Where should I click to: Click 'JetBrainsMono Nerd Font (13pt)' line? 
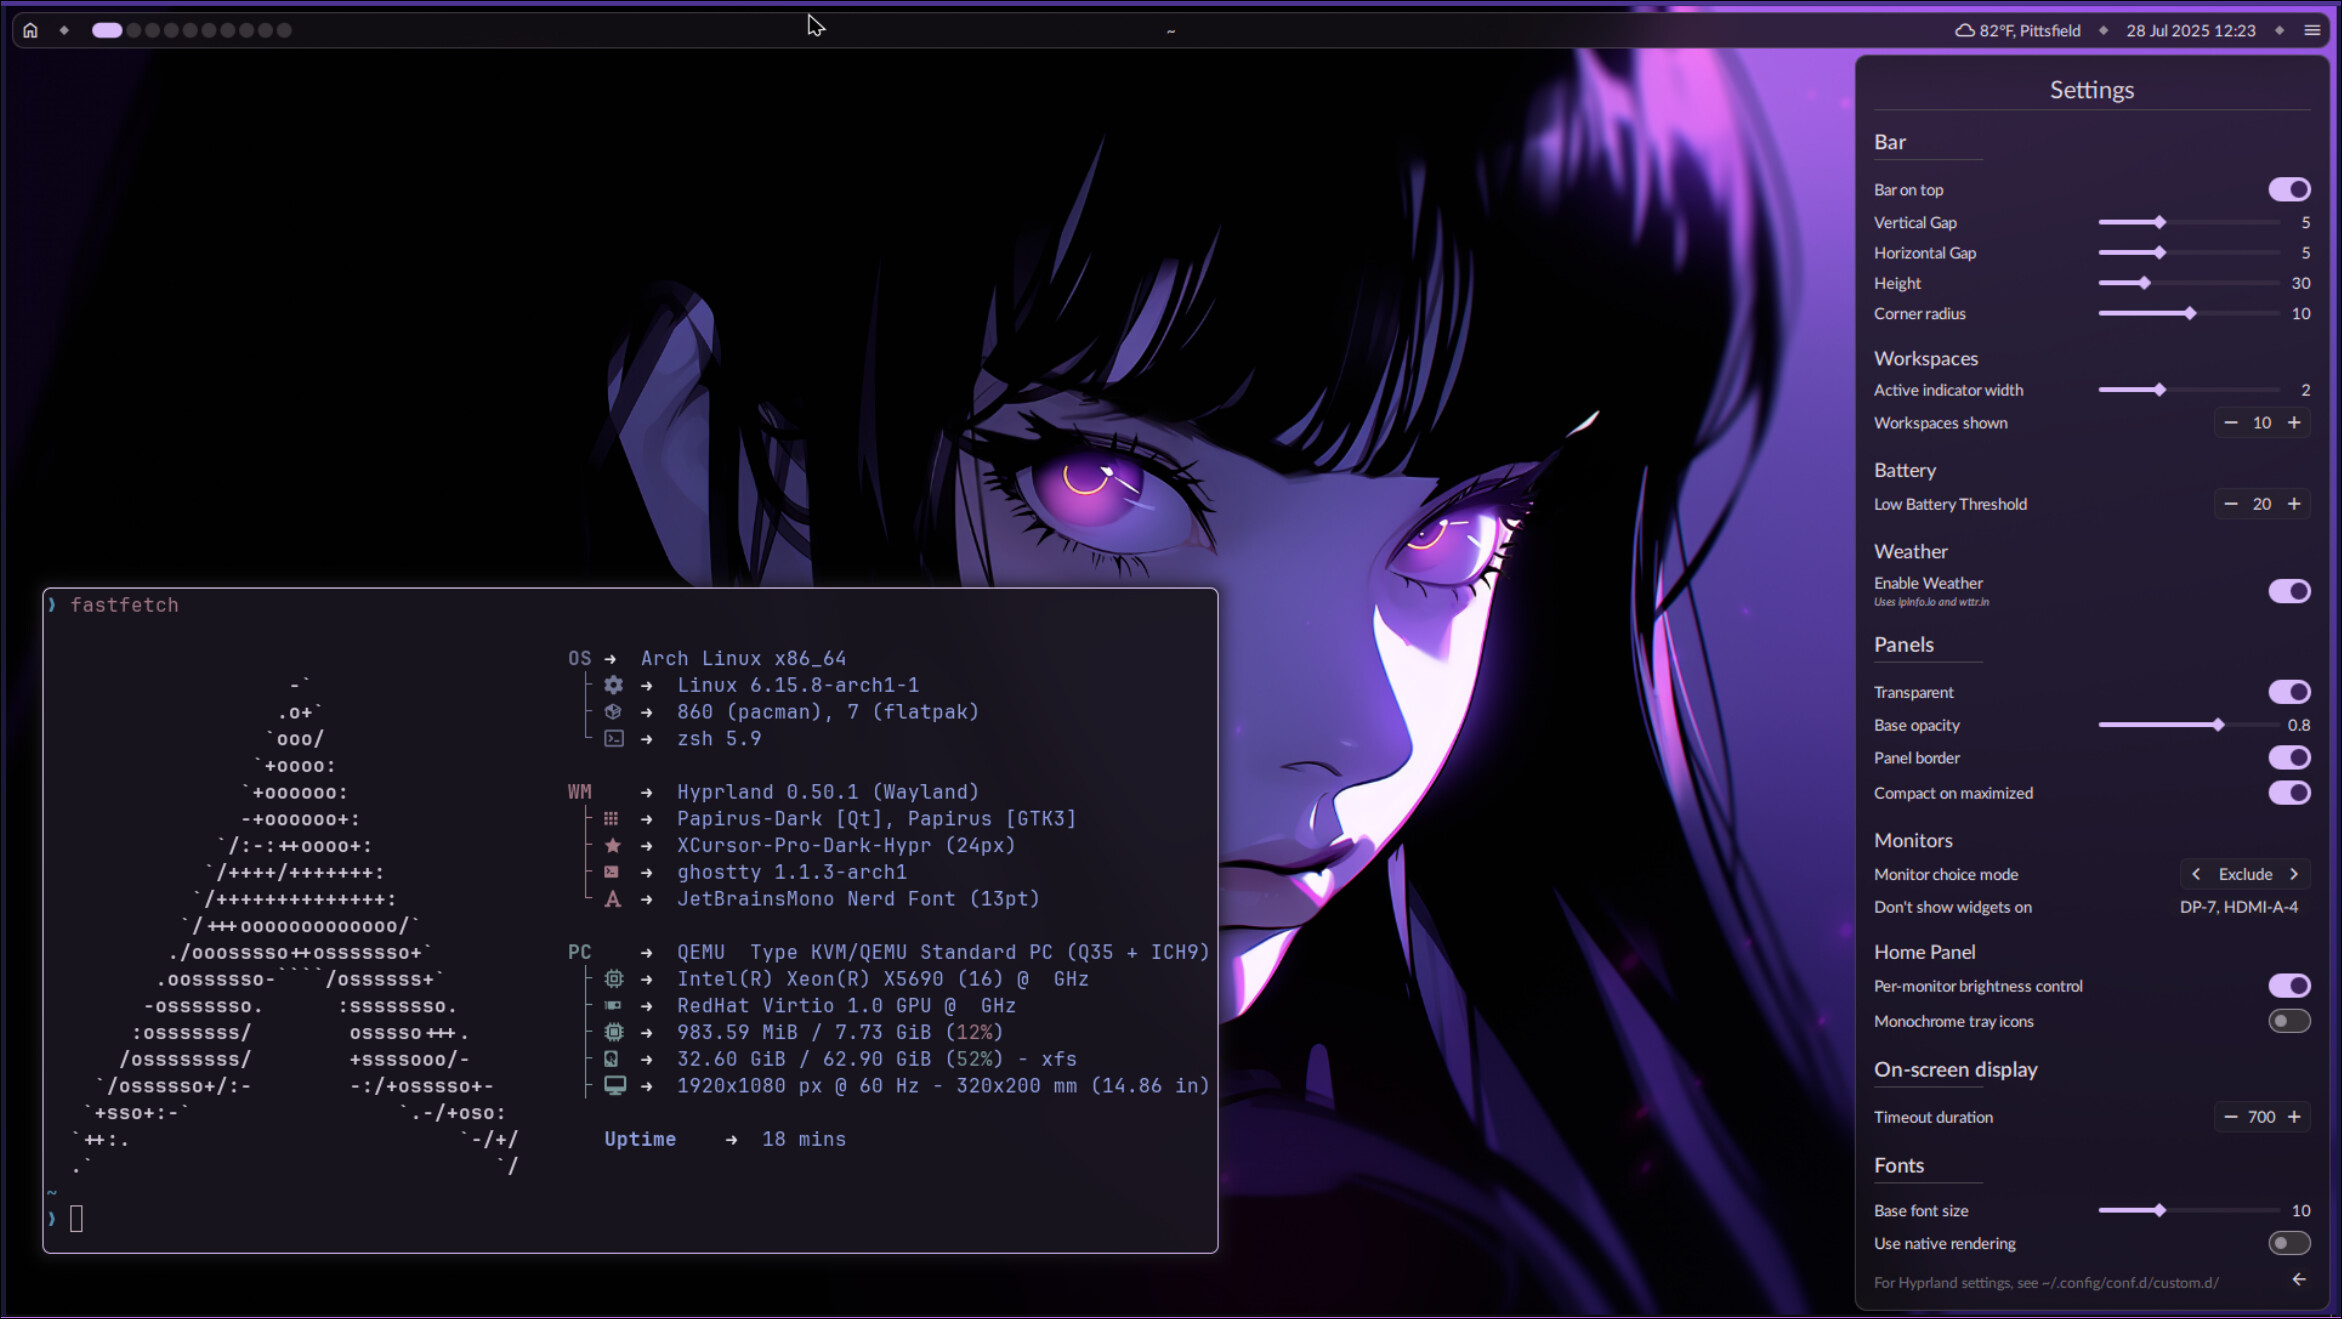coord(858,899)
